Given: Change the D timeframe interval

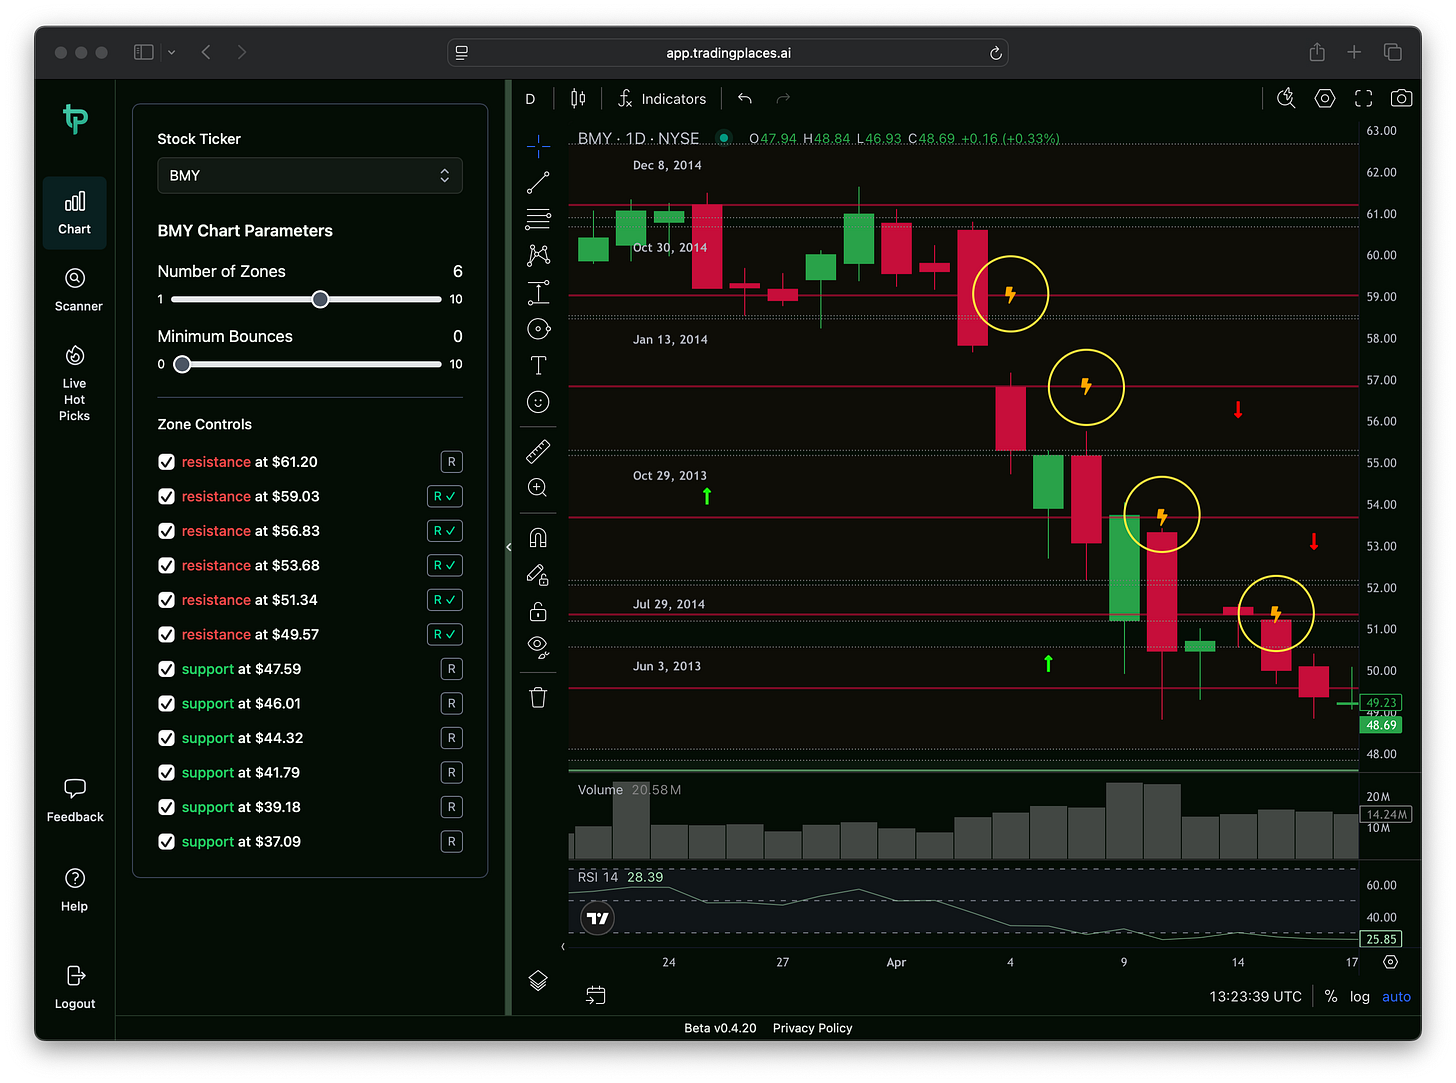Looking at the screenshot, I should [530, 98].
